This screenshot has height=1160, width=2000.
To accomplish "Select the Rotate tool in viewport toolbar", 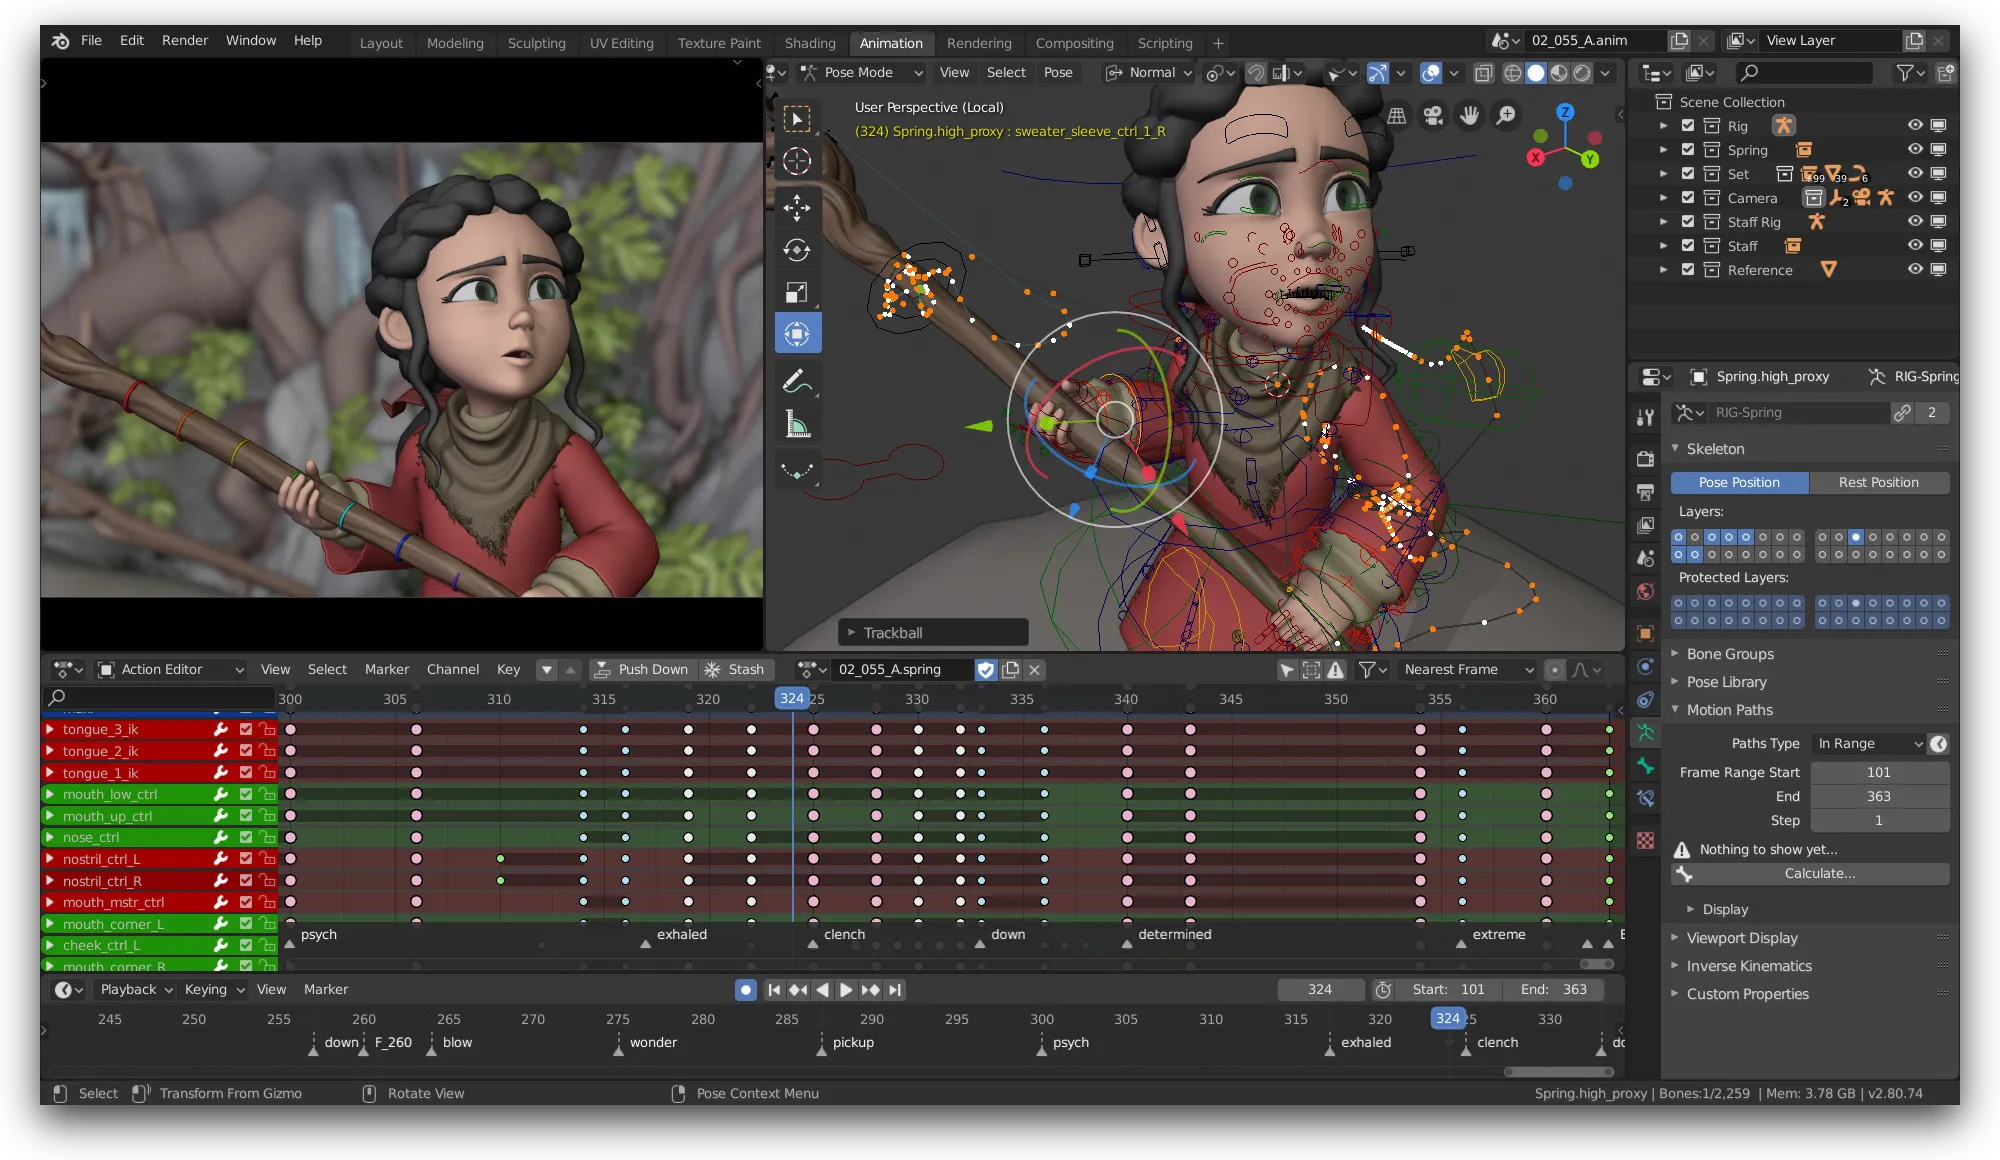I will [797, 250].
